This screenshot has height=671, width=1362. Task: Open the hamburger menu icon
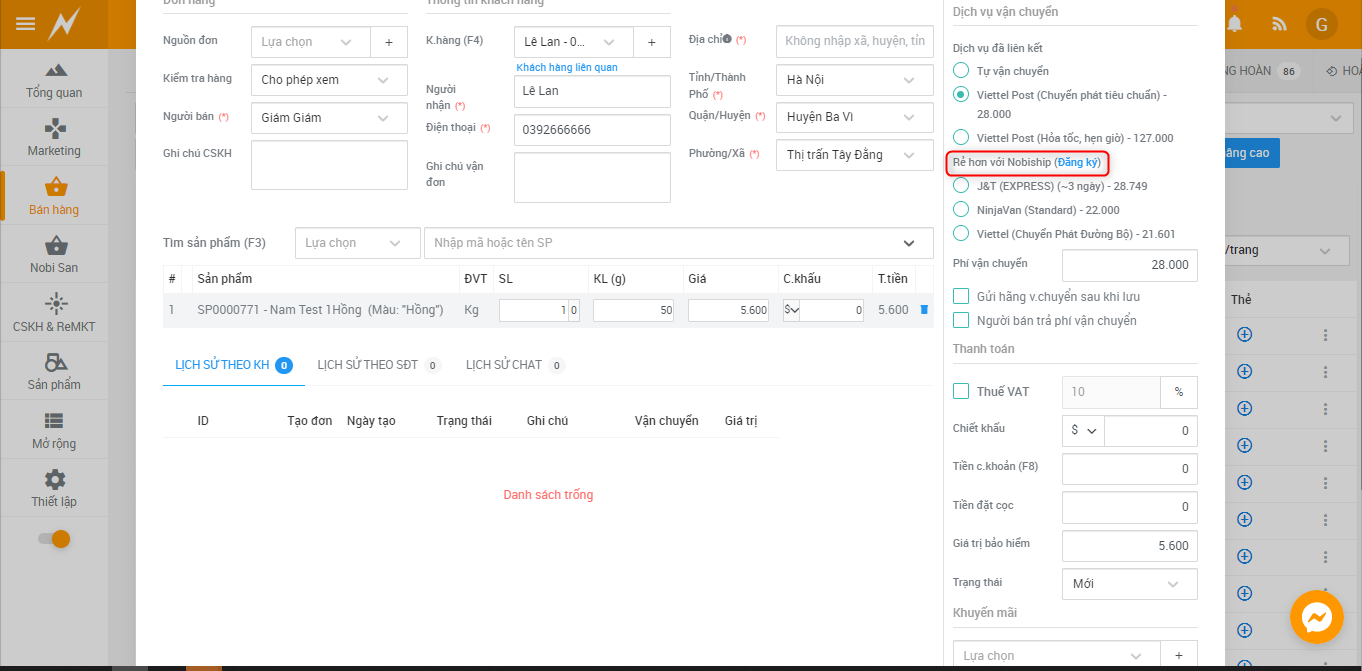[x=26, y=24]
